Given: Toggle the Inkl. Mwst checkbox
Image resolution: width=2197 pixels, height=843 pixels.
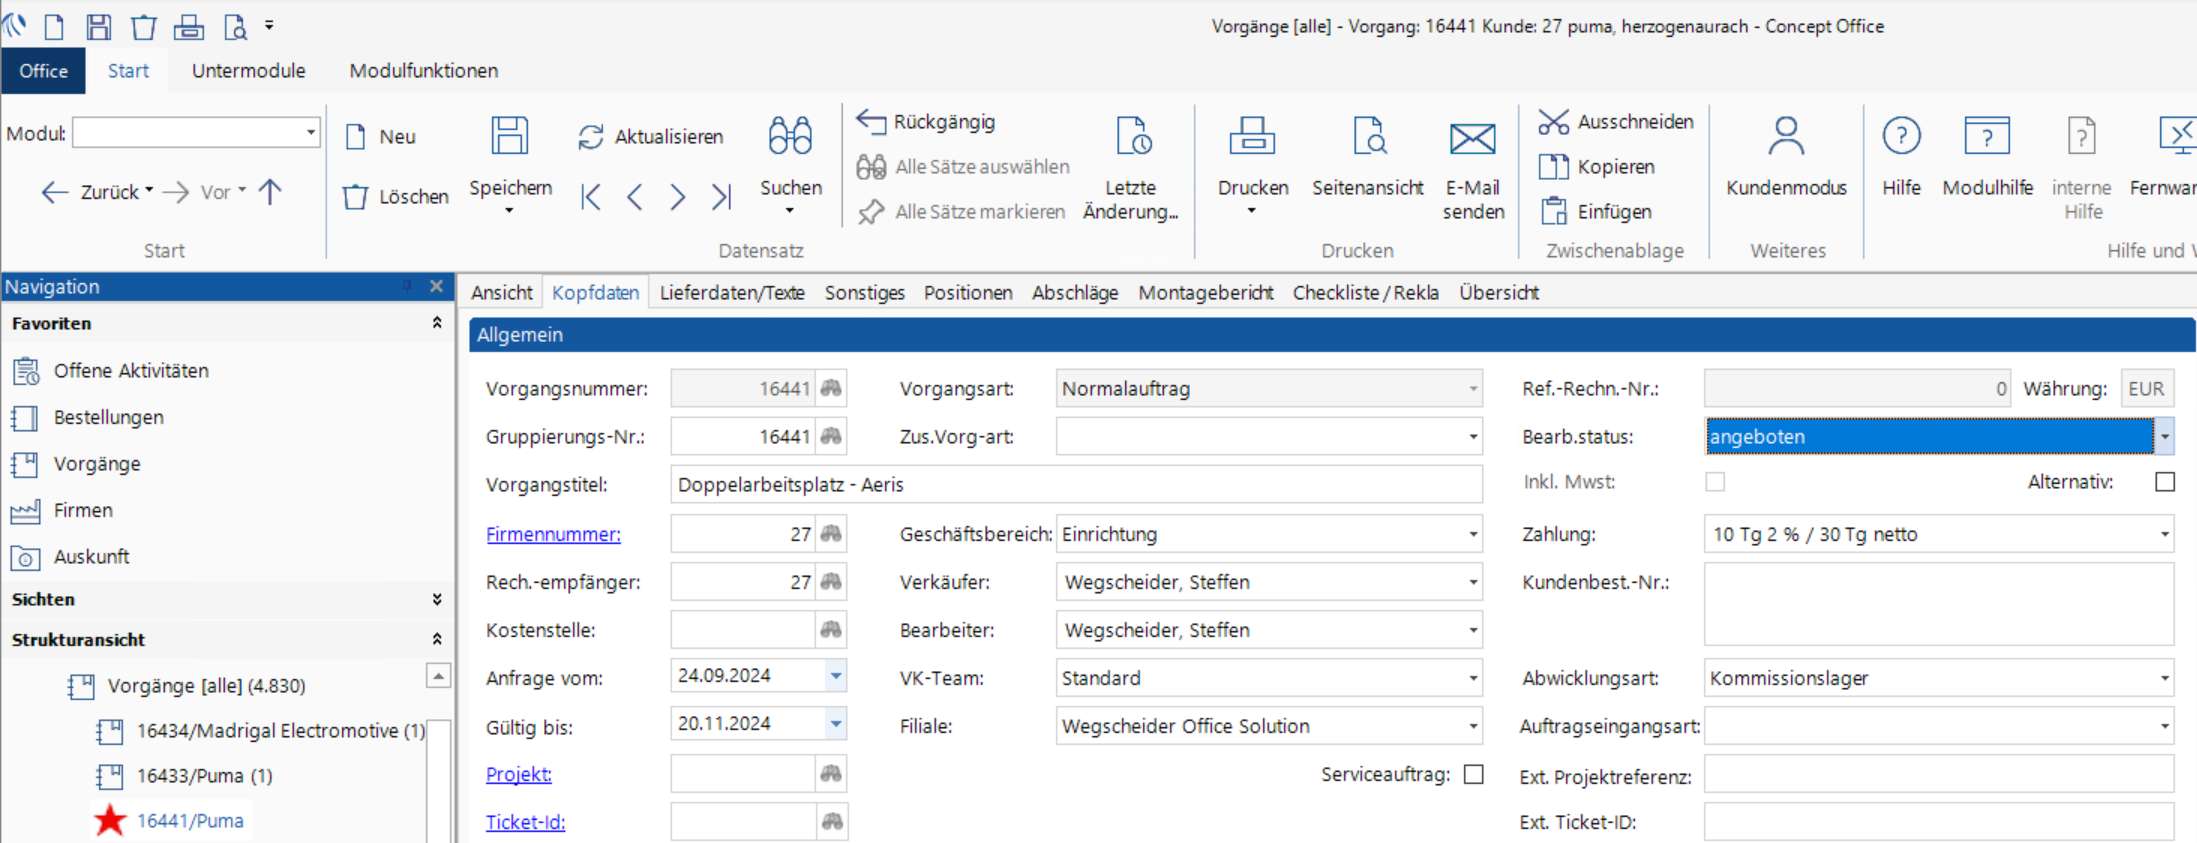Looking at the screenshot, I should [x=1715, y=482].
